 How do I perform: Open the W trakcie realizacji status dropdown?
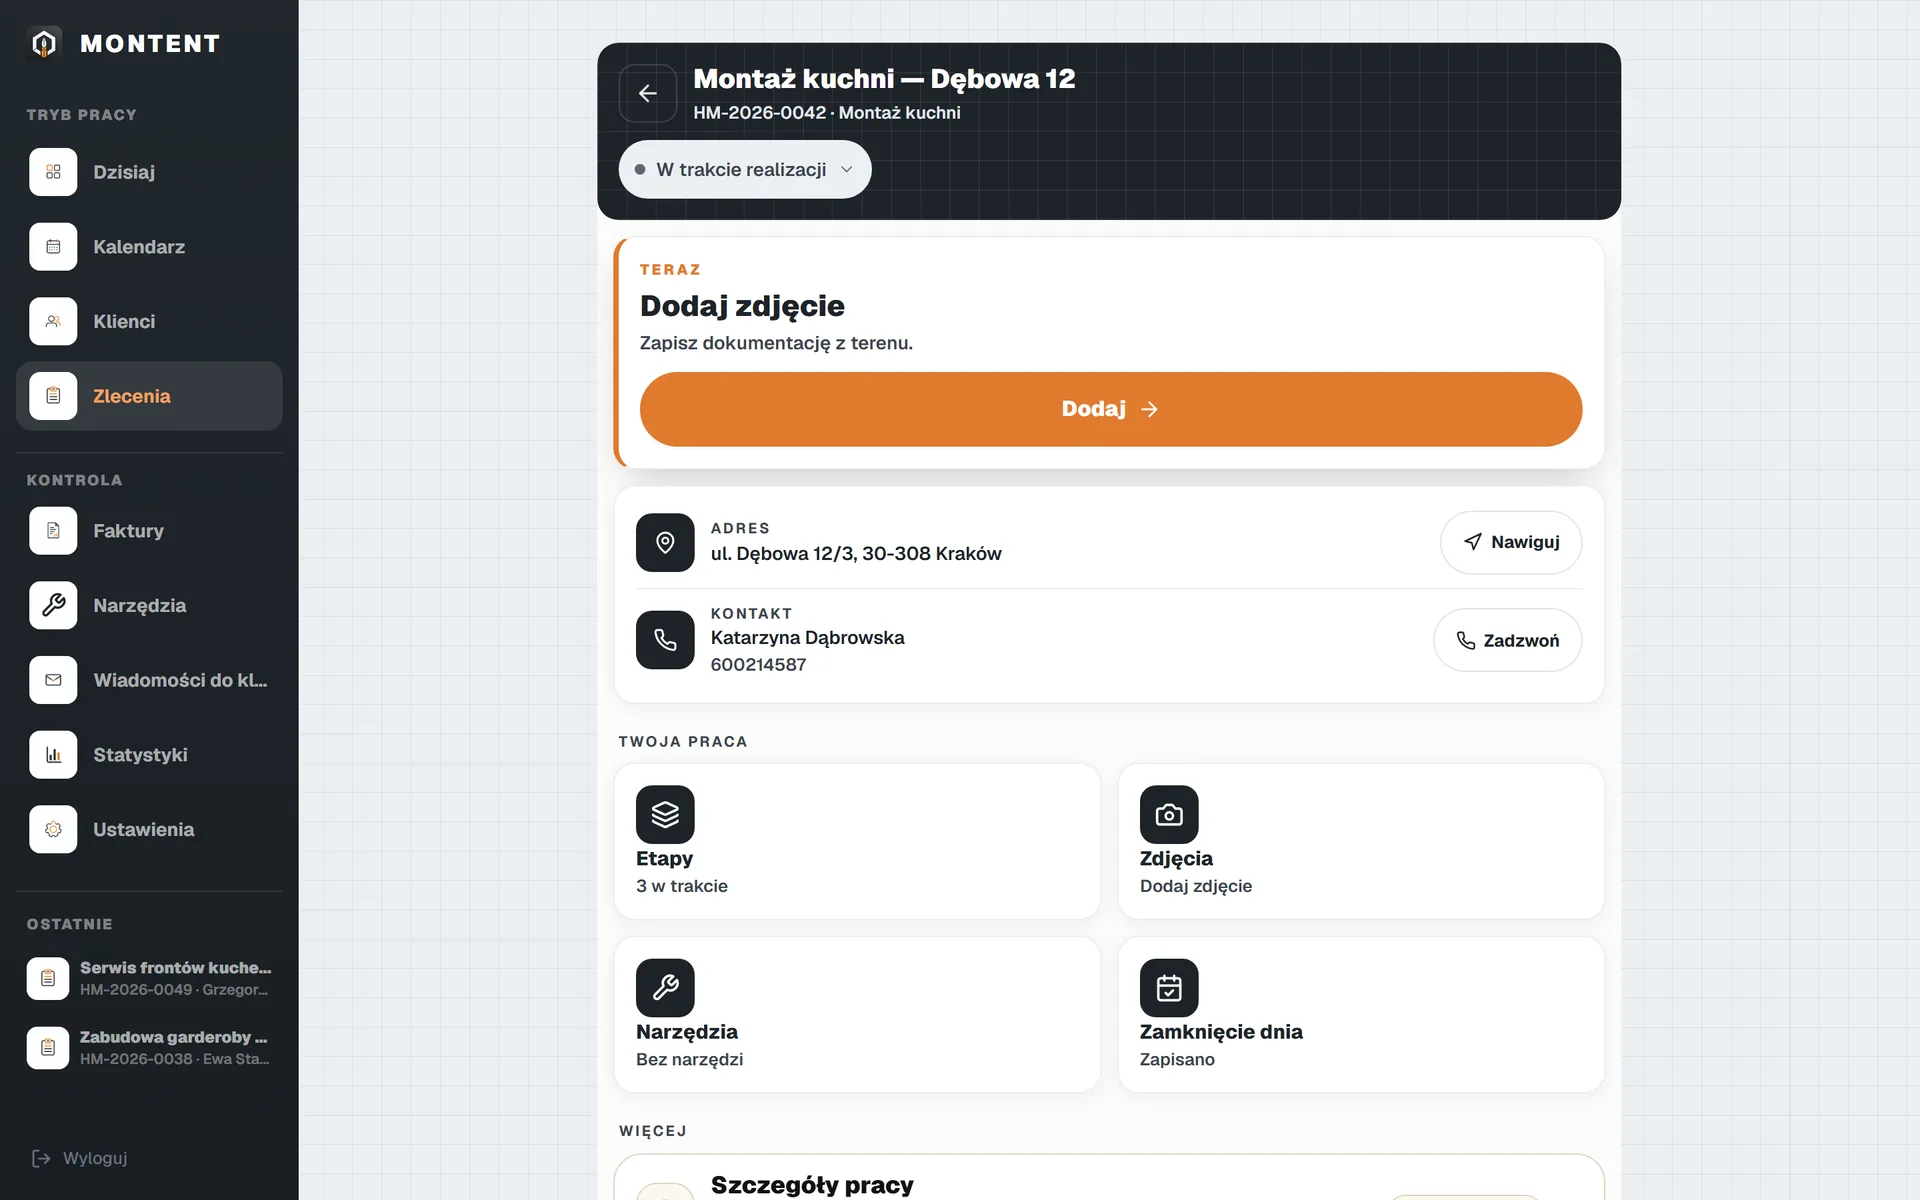coord(745,169)
